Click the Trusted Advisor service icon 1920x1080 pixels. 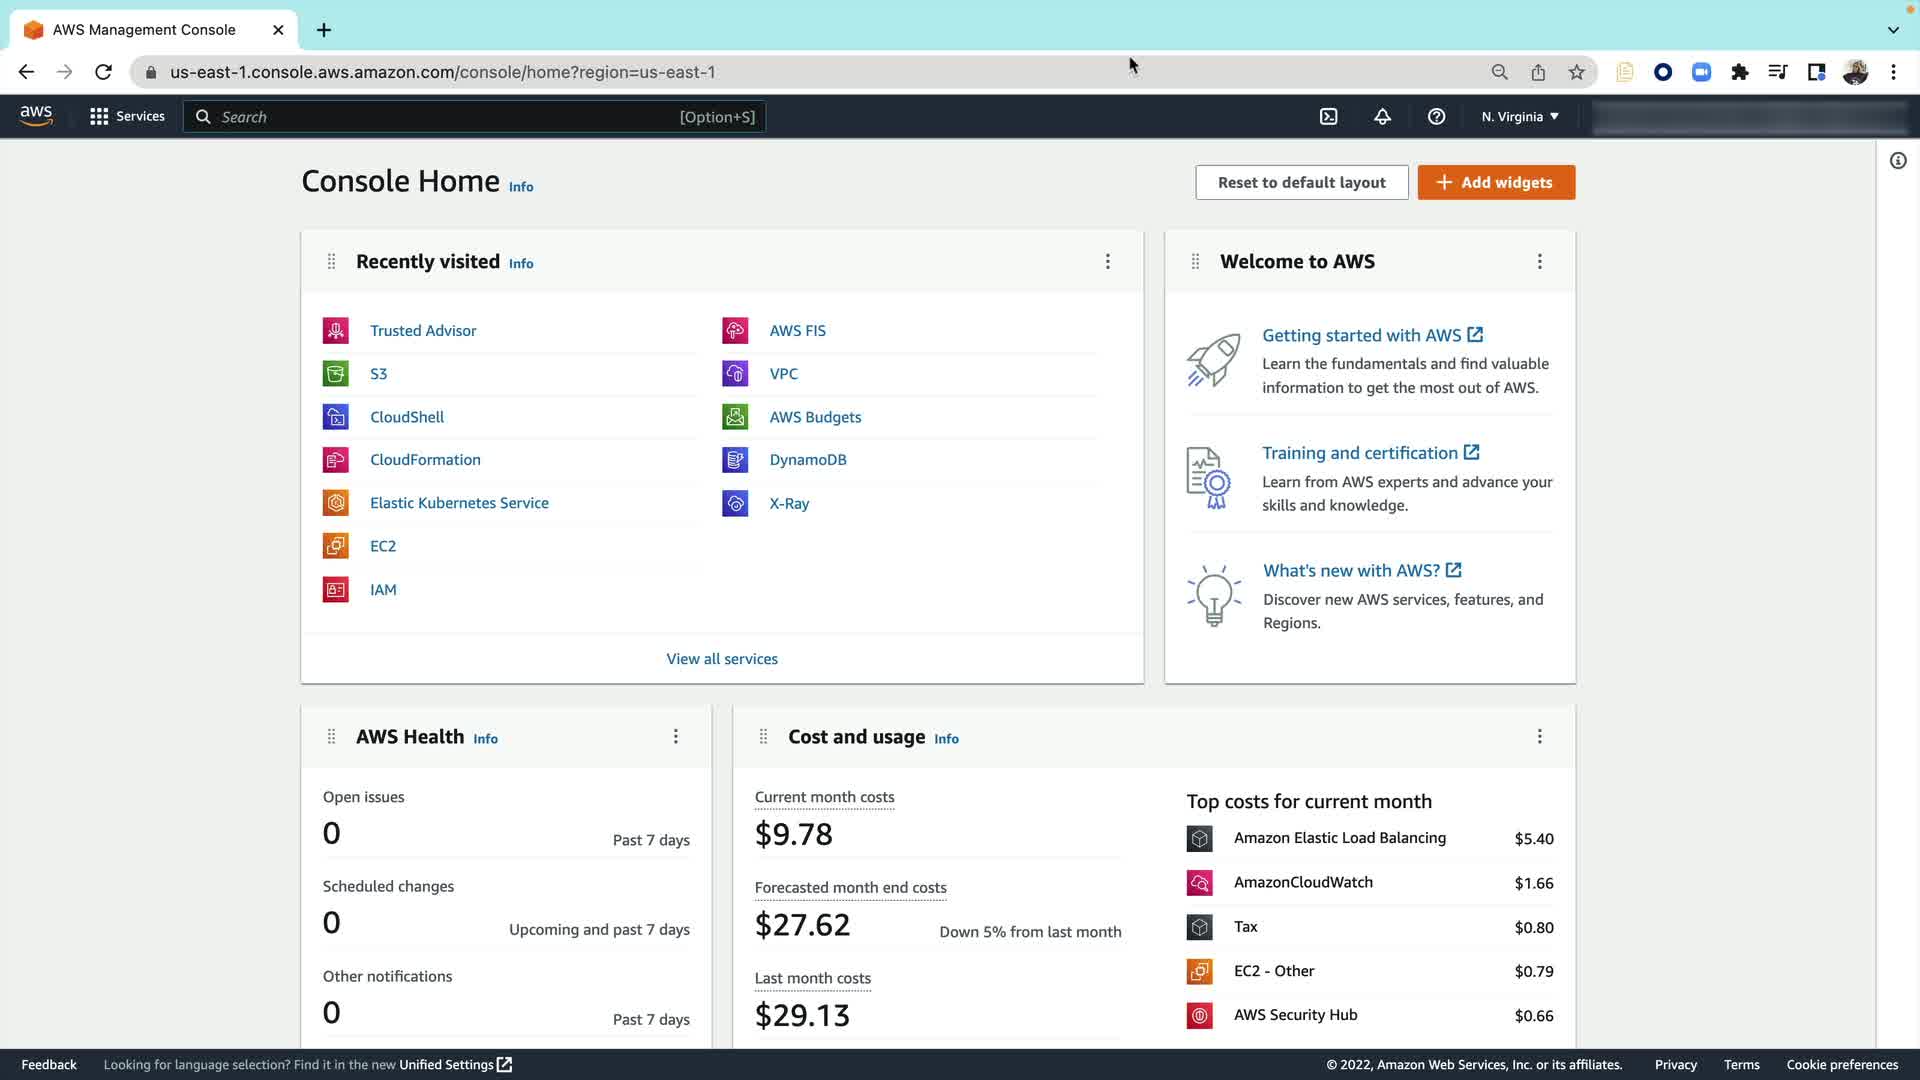pyautogui.click(x=336, y=330)
